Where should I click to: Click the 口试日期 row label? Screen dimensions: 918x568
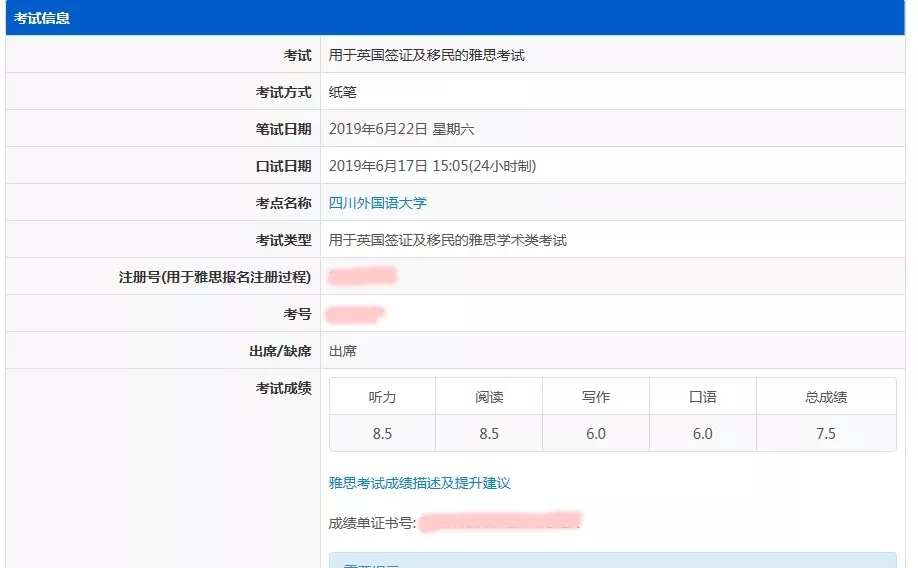283,166
